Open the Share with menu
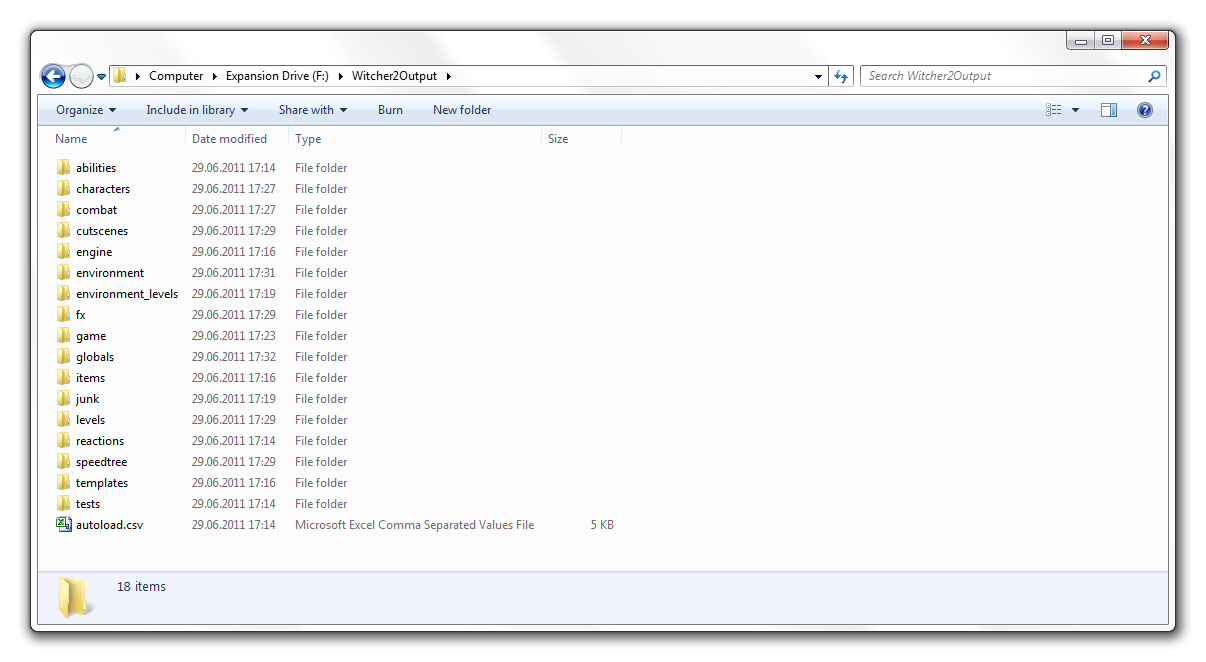This screenshot has height=662, width=1206. pyautogui.click(x=313, y=110)
